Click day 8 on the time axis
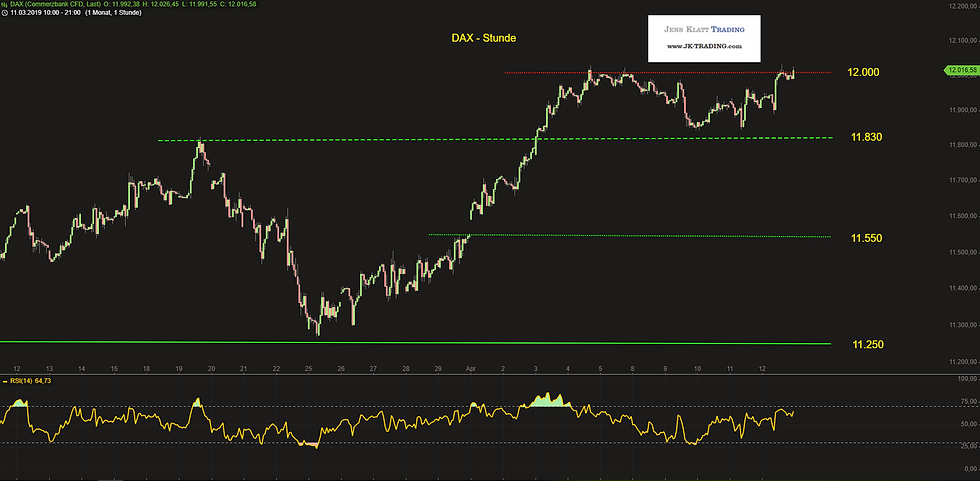Screen dimensions: 980x481 point(632,369)
